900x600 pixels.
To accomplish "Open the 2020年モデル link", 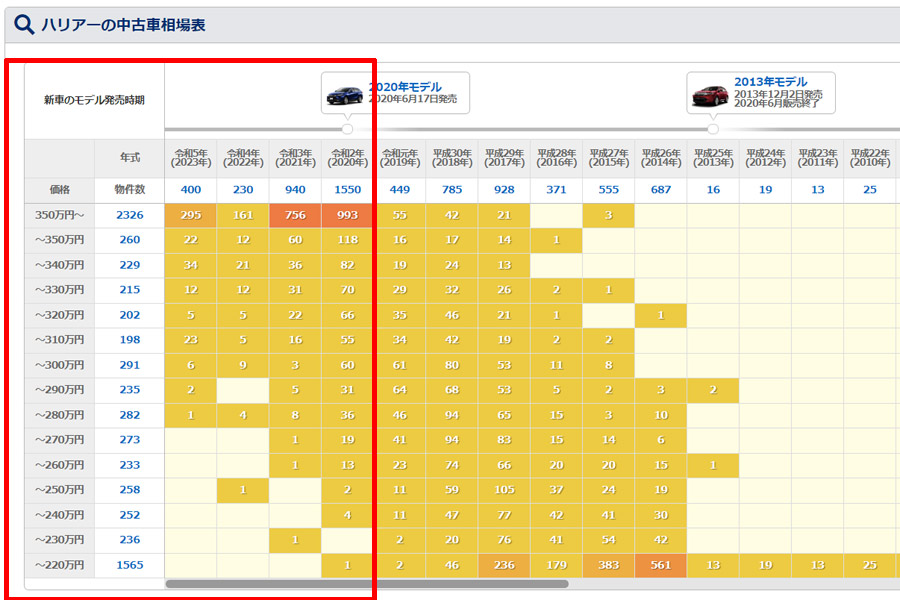I will click(x=405, y=87).
